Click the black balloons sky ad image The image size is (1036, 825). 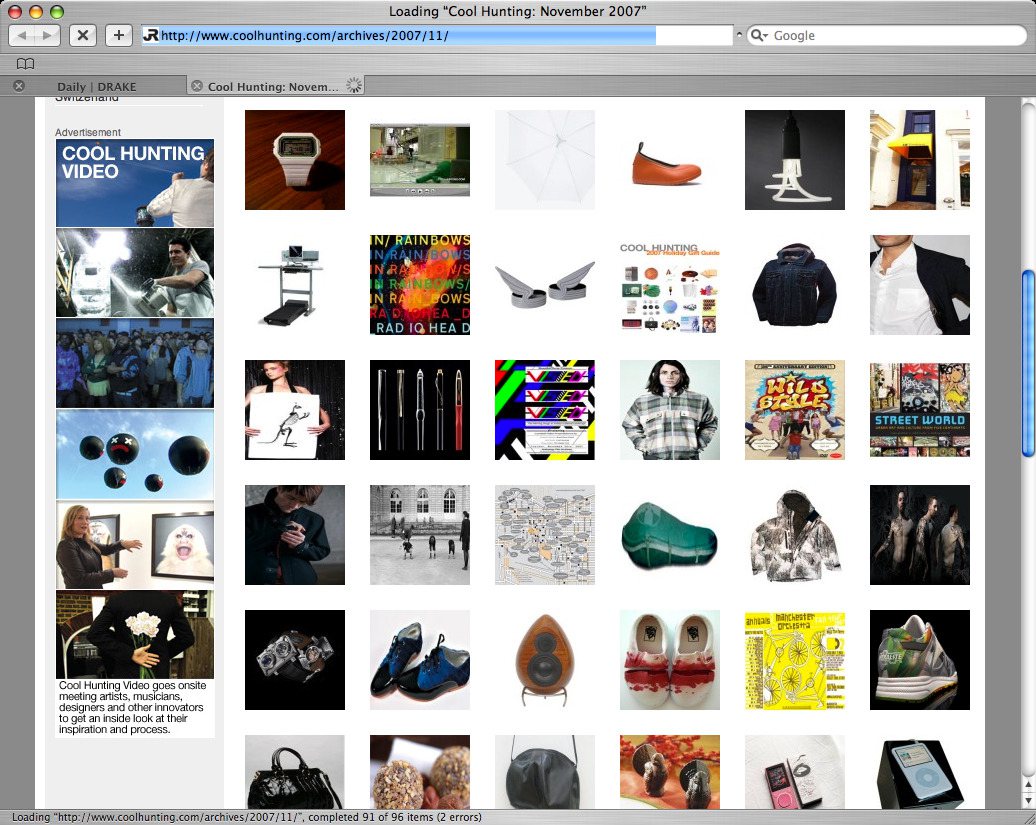[135, 454]
